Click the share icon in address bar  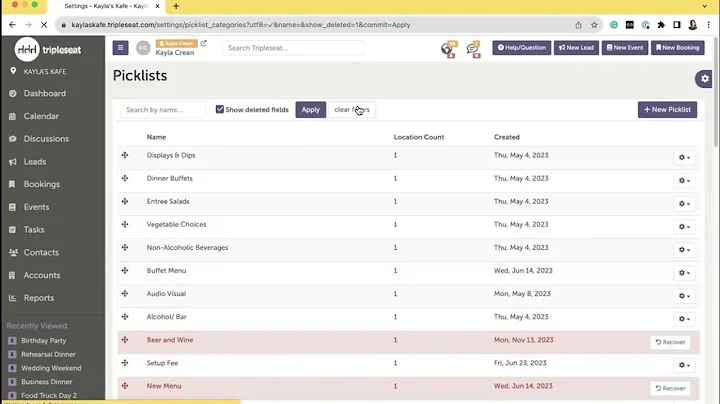click(579, 25)
